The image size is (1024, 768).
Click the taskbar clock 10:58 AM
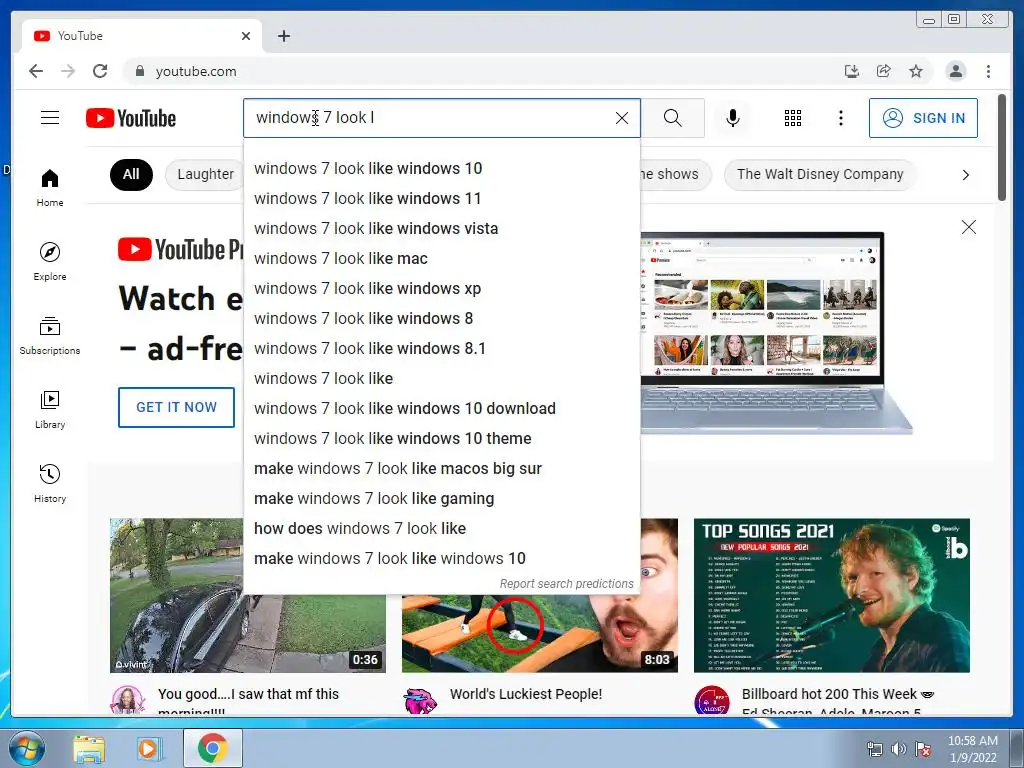(x=972, y=749)
